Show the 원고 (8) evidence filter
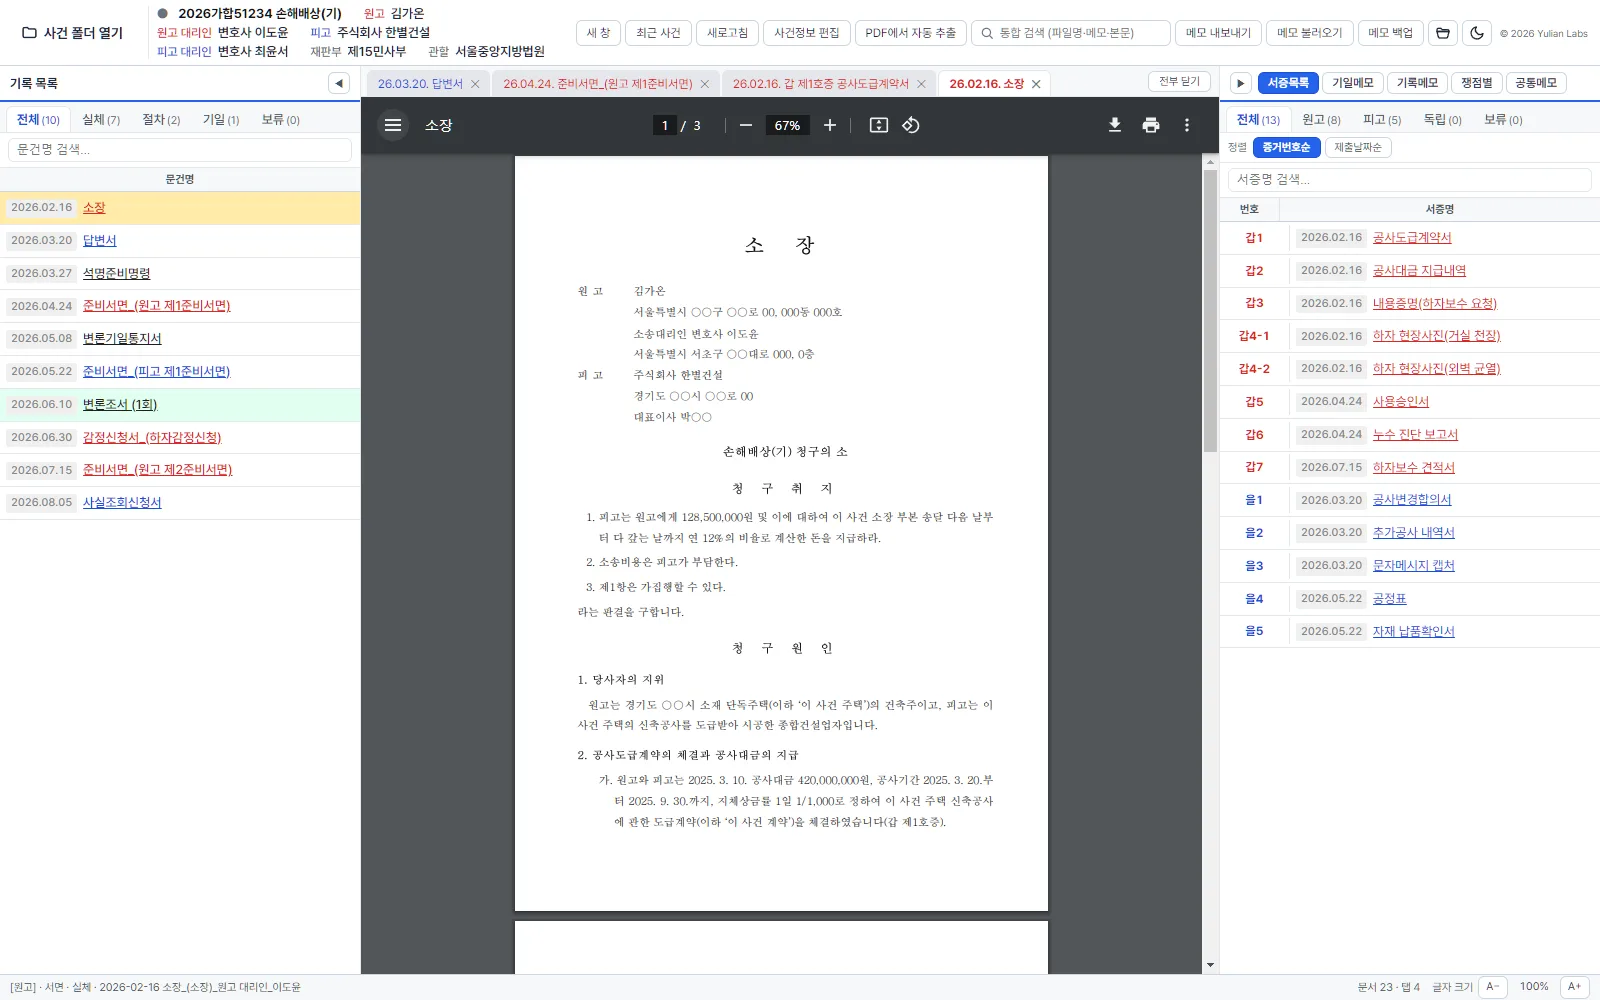This screenshot has height=1000, width=1600. pyautogui.click(x=1321, y=120)
